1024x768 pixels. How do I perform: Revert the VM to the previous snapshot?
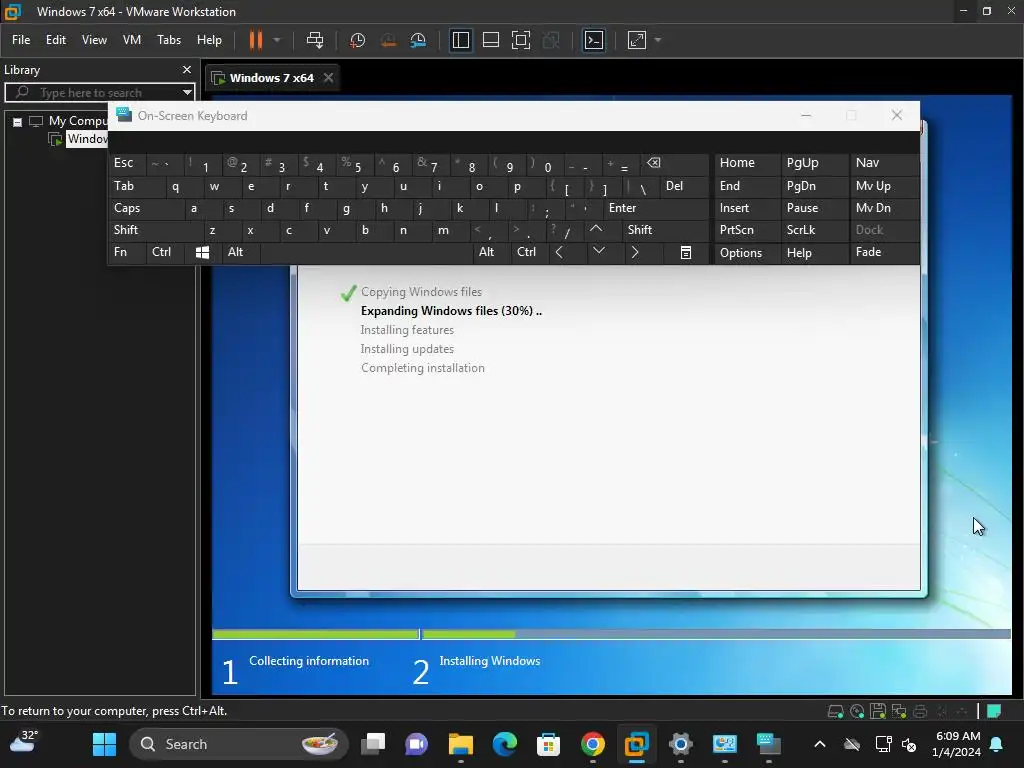388,40
